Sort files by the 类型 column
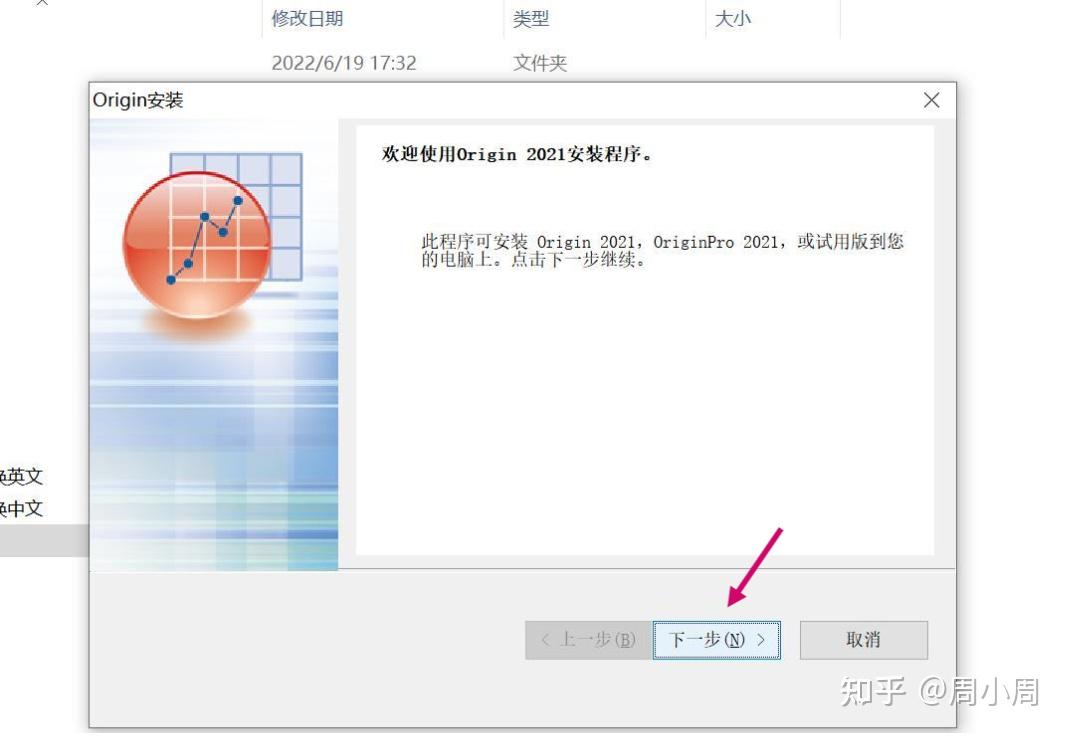 coord(531,18)
